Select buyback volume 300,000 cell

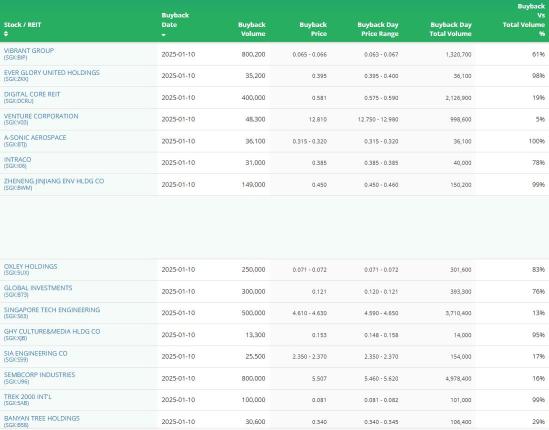pyautogui.click(x=253, y=291)
